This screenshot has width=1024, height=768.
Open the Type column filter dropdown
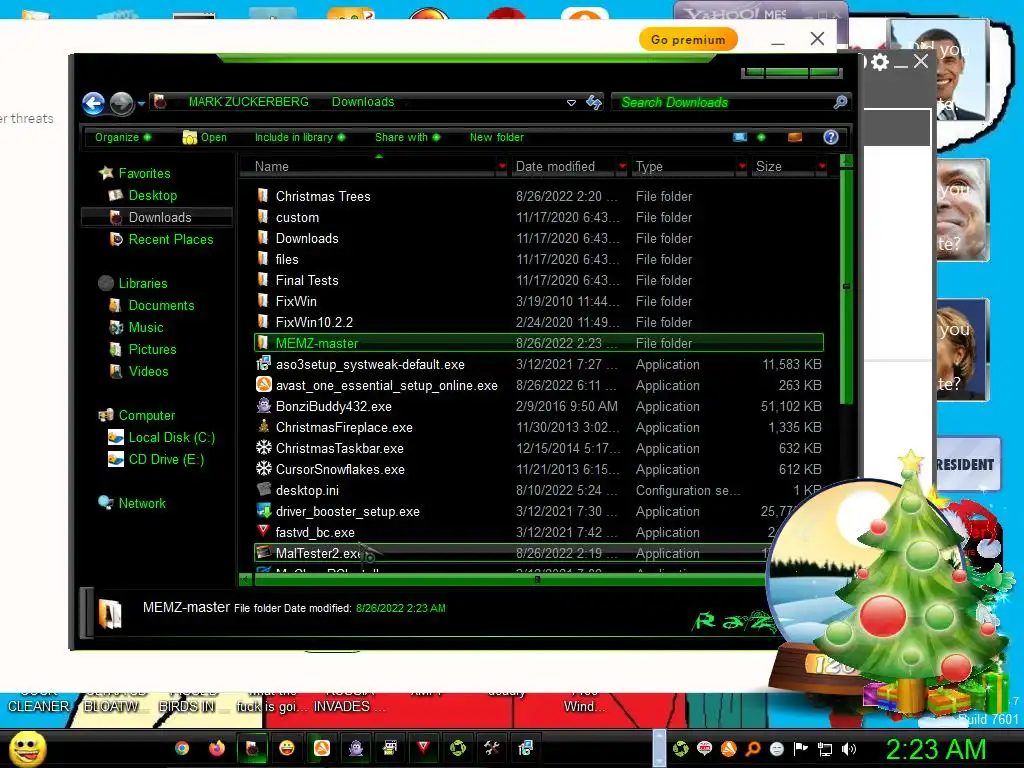743,167
